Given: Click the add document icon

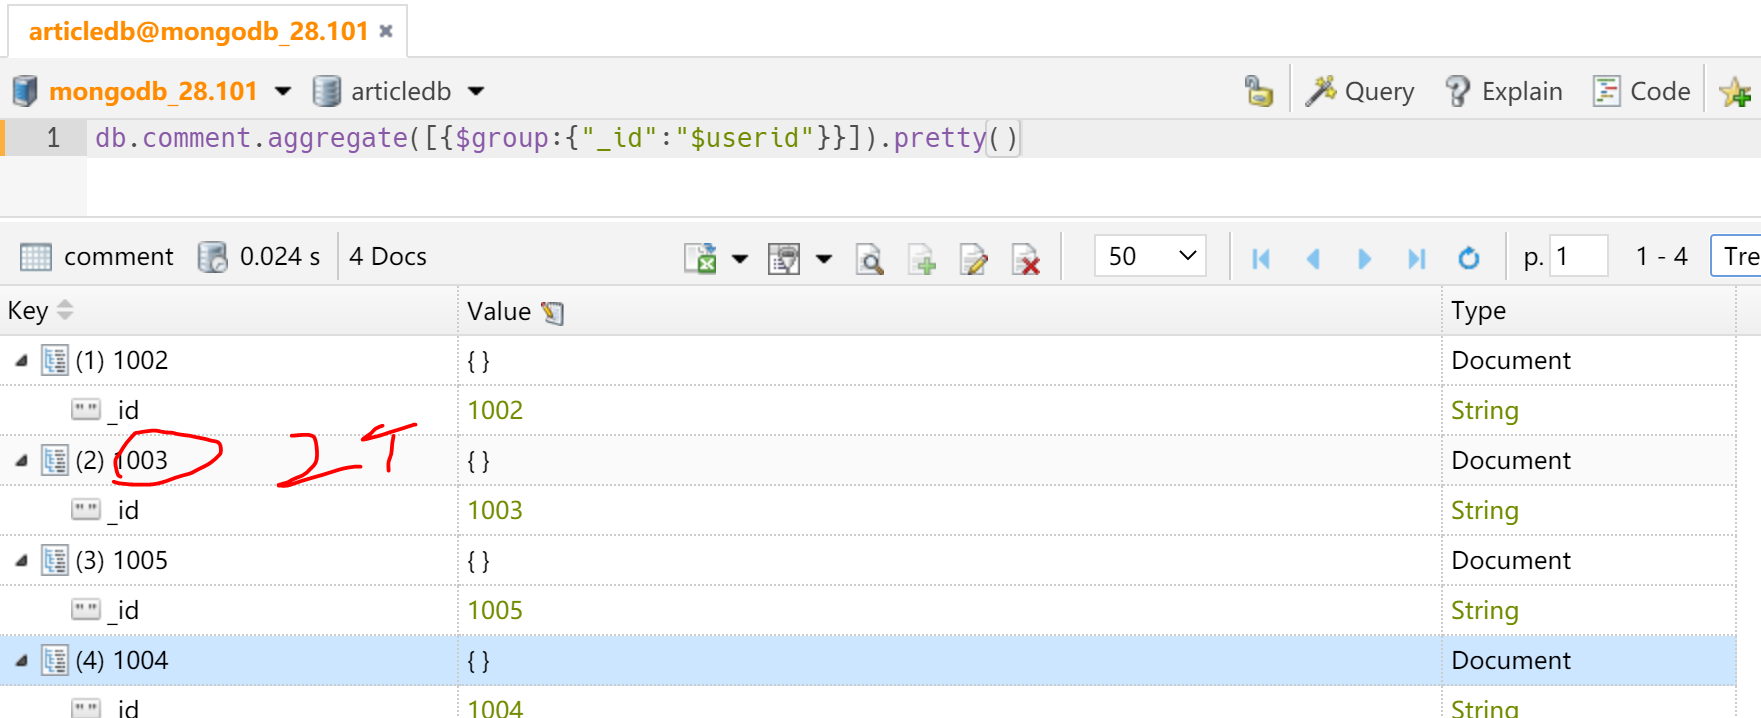Looking at the screenshot, I should [x=922, y=258].
